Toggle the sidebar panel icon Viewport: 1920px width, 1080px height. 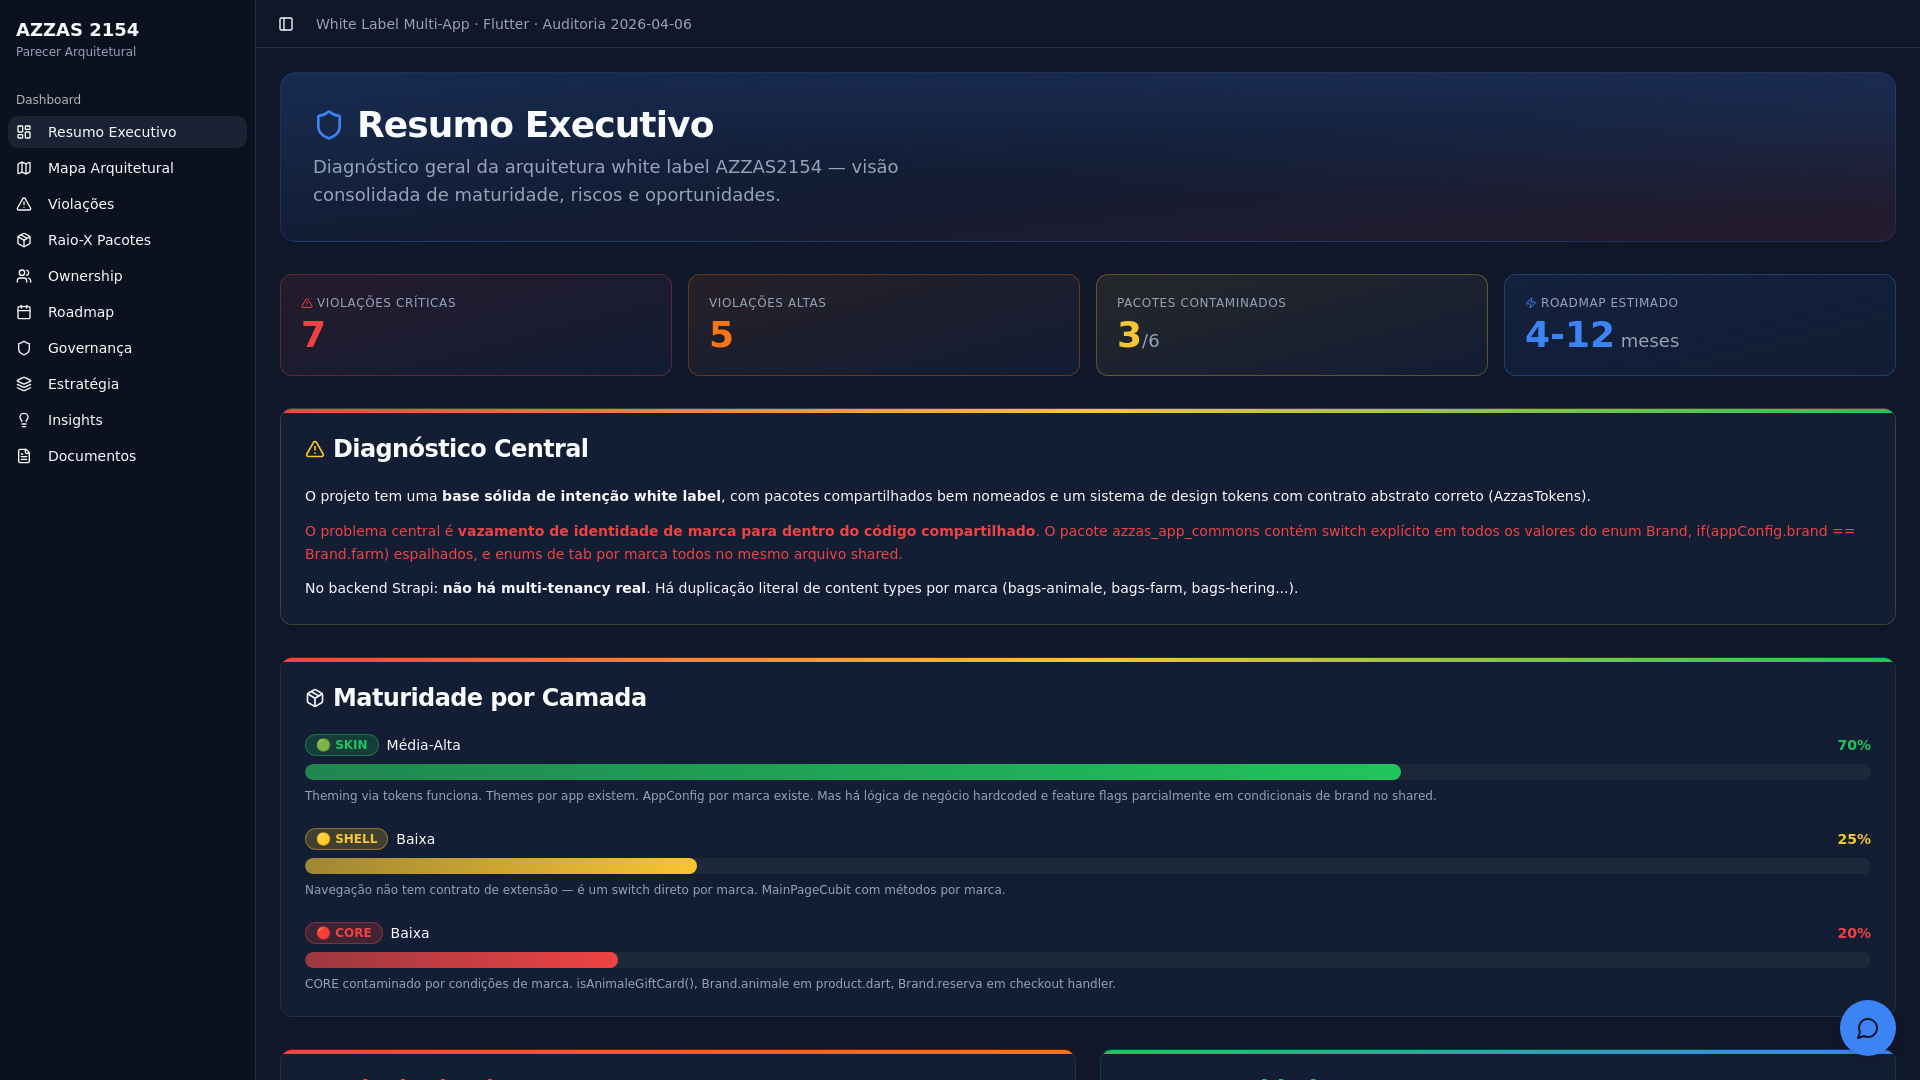tap(286, 24)
